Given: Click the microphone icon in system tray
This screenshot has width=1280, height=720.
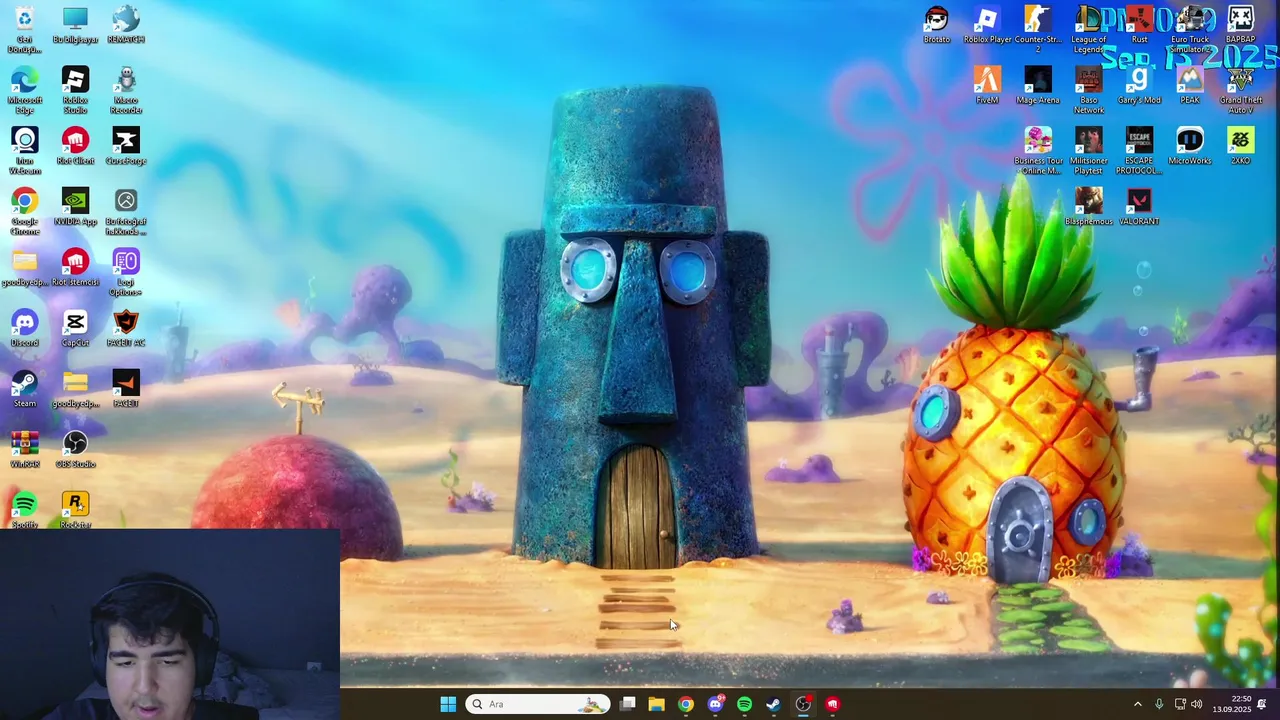Looking at the screenshot, I should tap(1159, 704).
